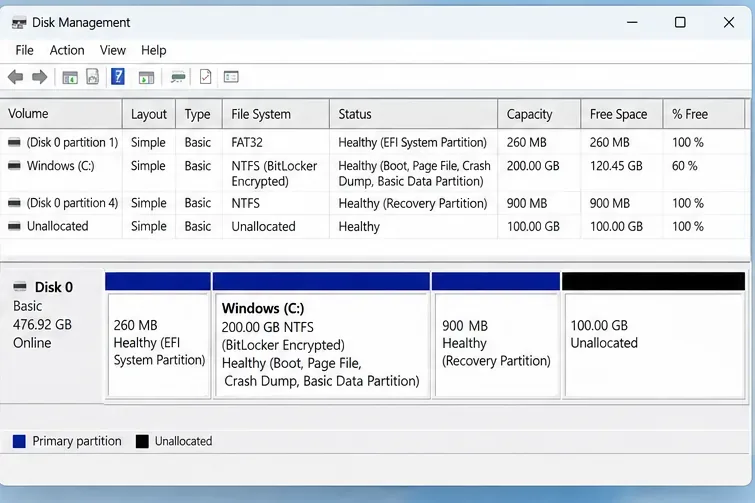Viewport: 755px width, 503px height.
Task: Close the Disk Management window
Action: coord(729,22)
